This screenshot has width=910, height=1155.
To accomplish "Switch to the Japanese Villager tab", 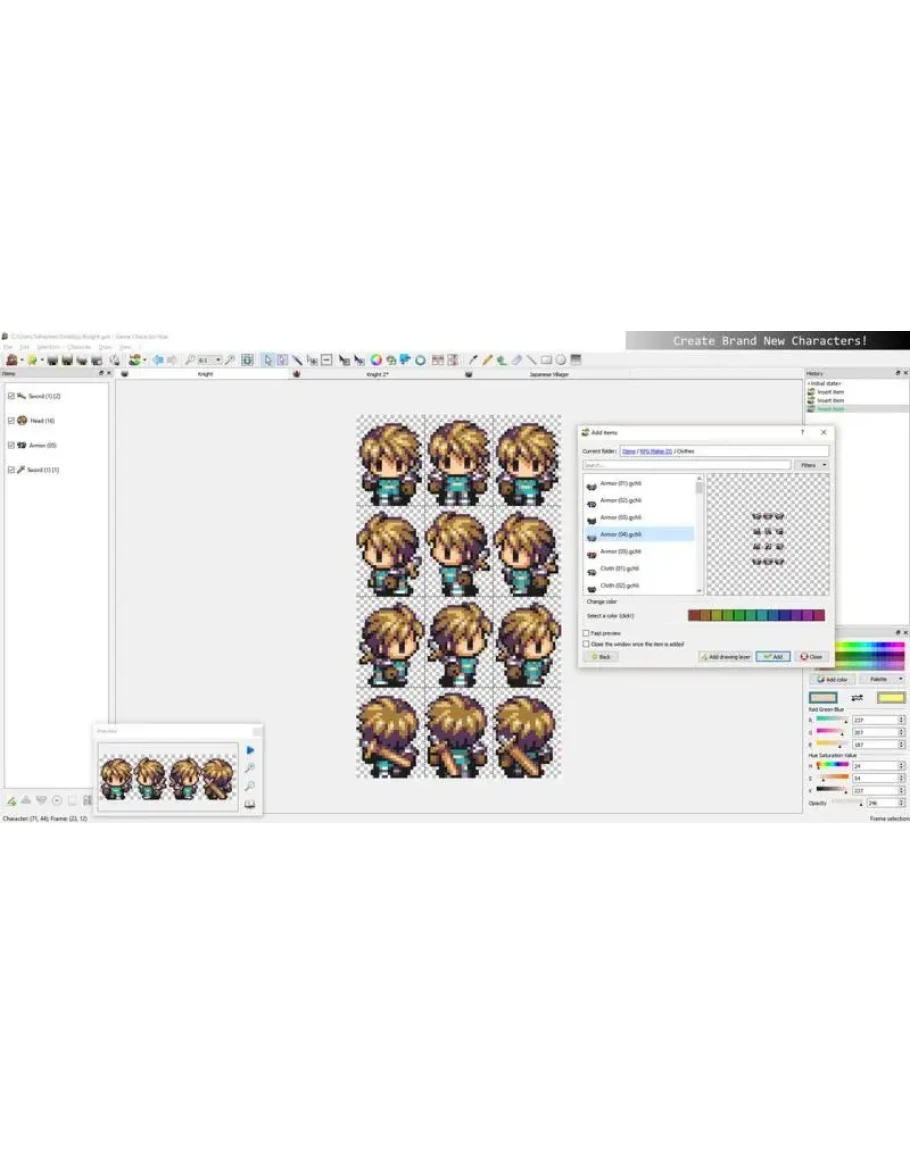I will pyautogui.click(x=548, y=374).
